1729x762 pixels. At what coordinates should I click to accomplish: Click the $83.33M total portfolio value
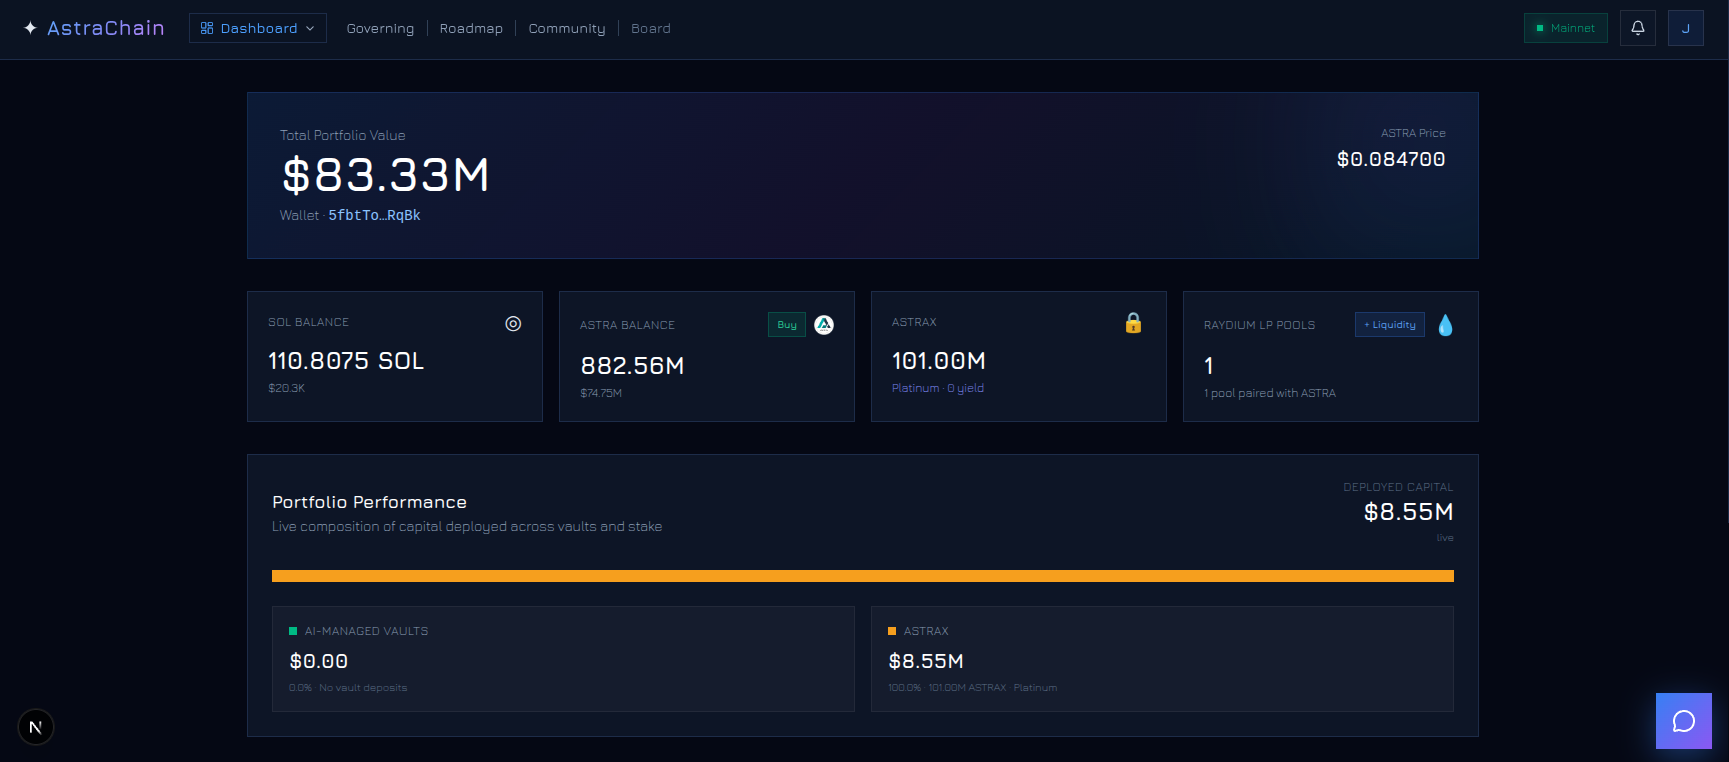[x=386, y=175]
